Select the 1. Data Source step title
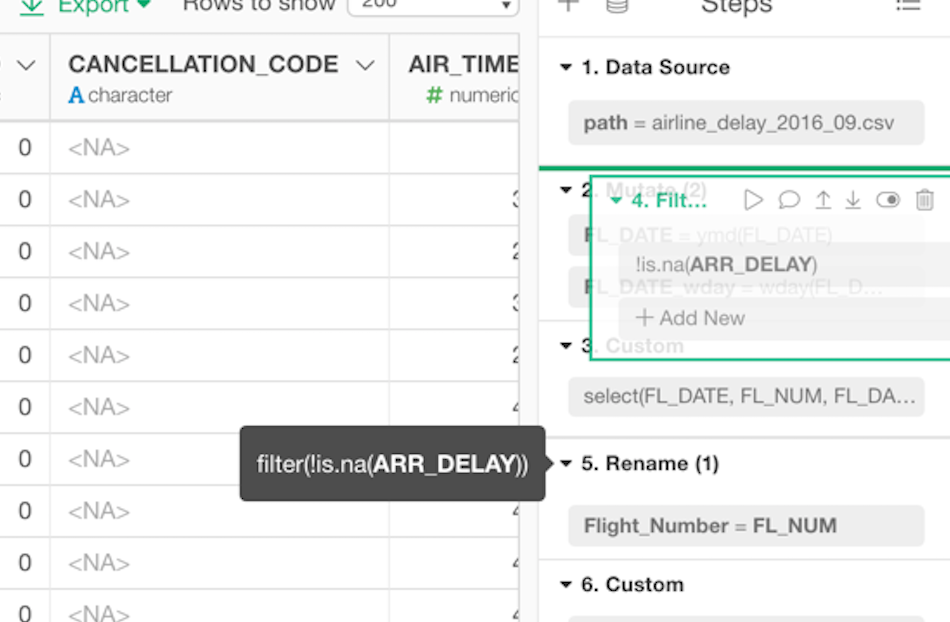 [x=656, y=67]
